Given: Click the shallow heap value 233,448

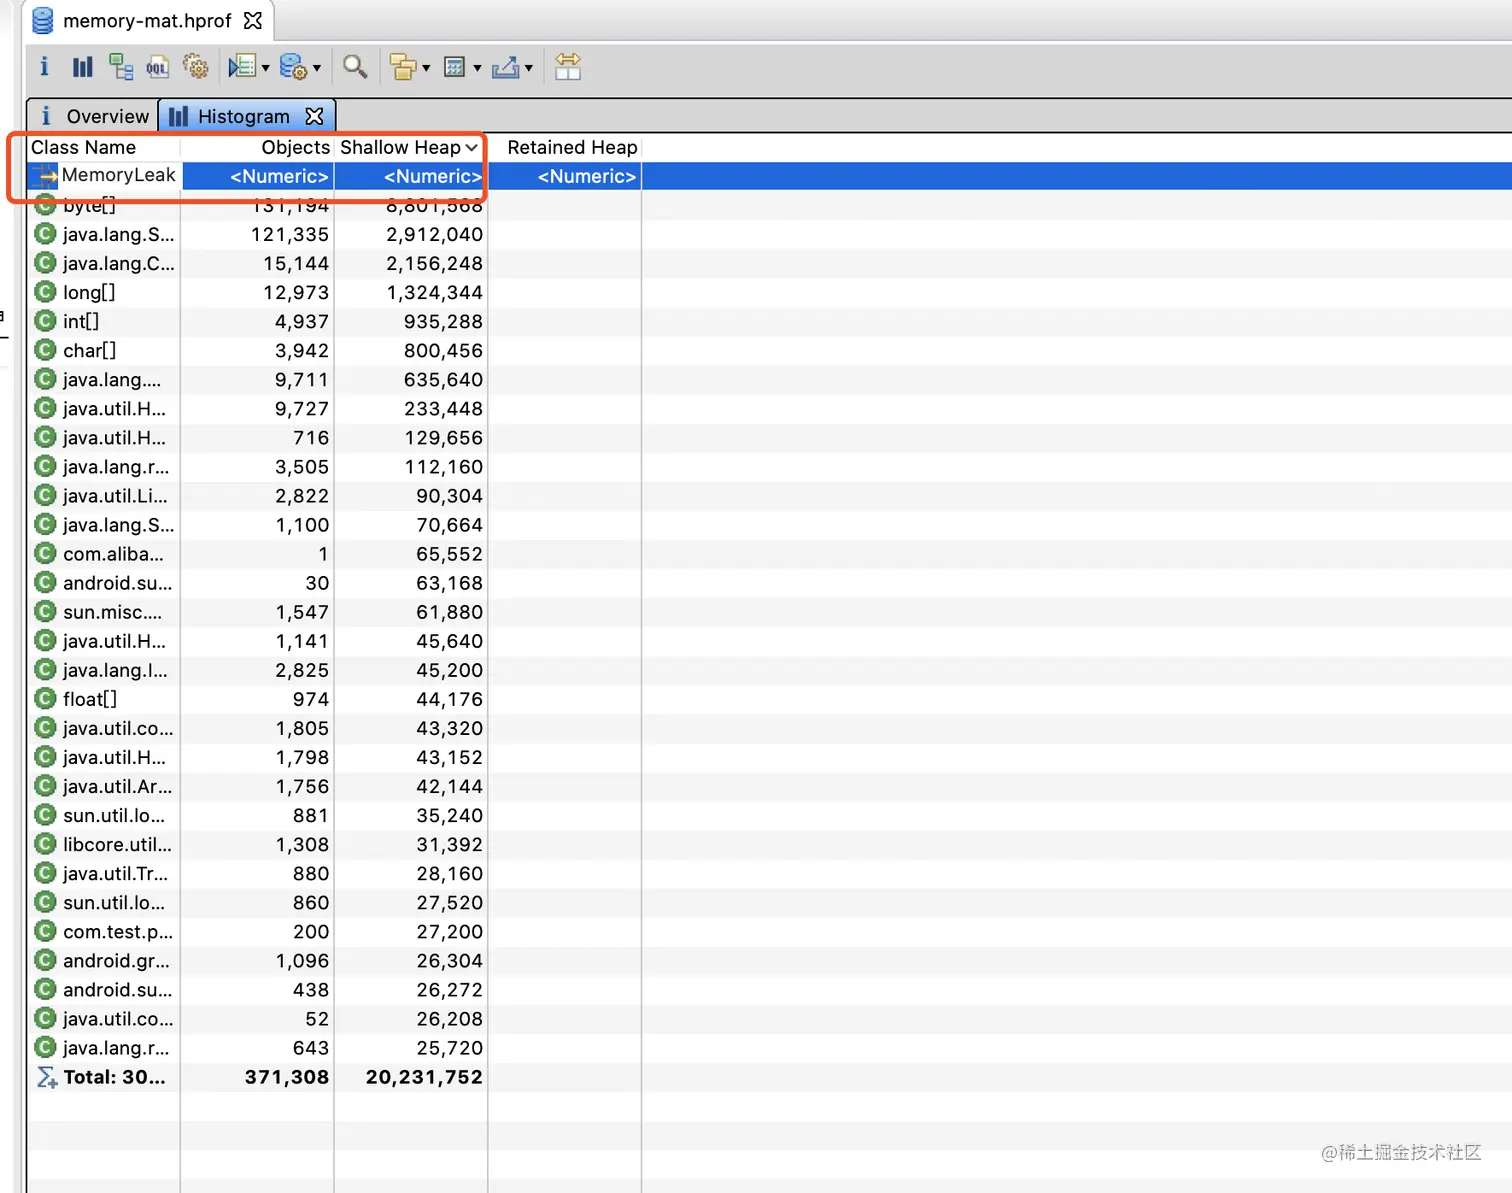Looking at the screenshot, I should [443, 408].
